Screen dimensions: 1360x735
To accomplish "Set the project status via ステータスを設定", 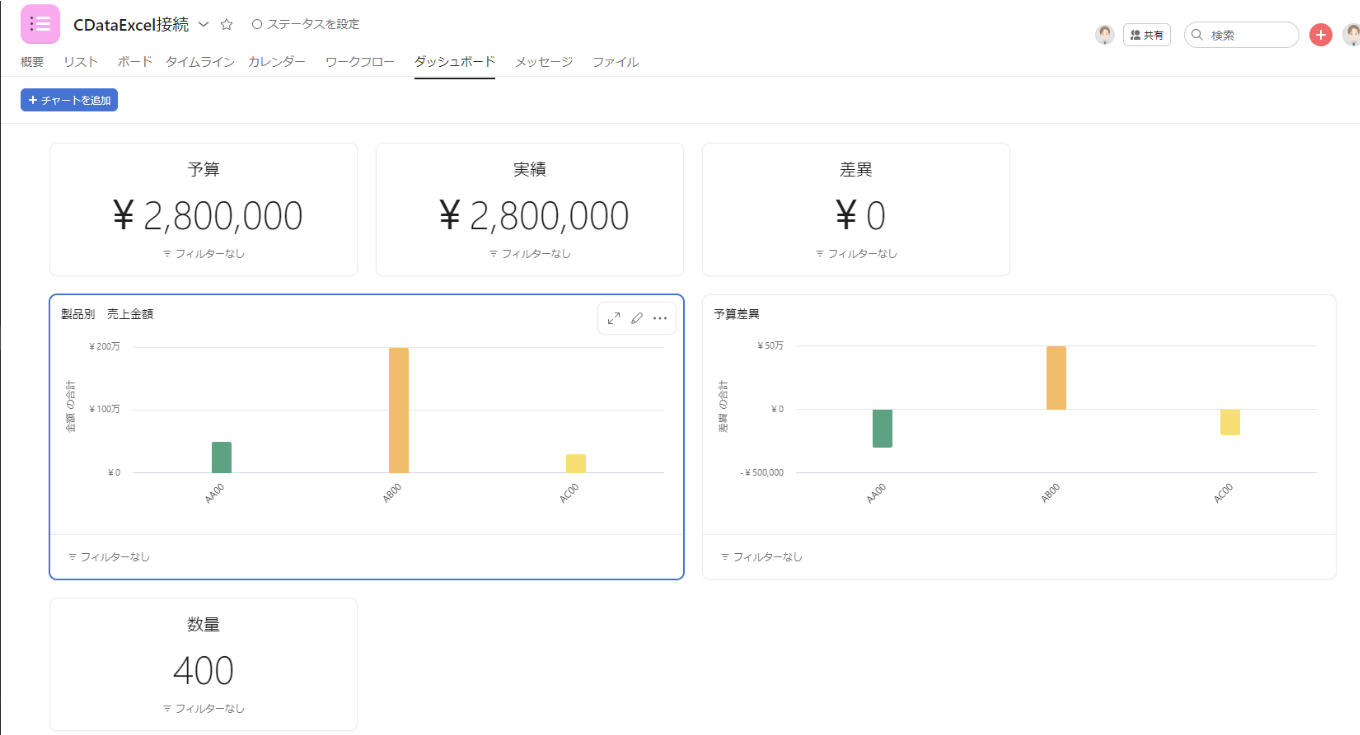I will coord(306,24).
